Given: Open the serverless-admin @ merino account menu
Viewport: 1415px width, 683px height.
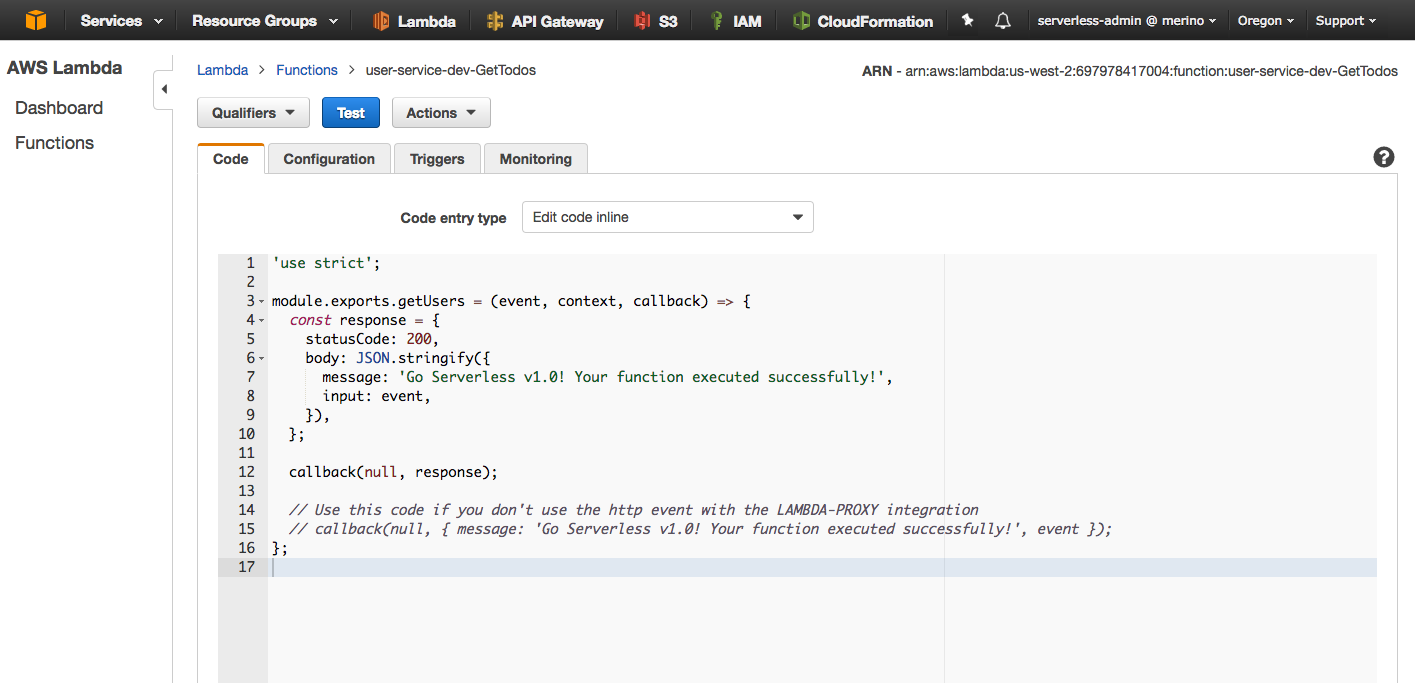Looking at the screenshot, I should pos(1127,21).
